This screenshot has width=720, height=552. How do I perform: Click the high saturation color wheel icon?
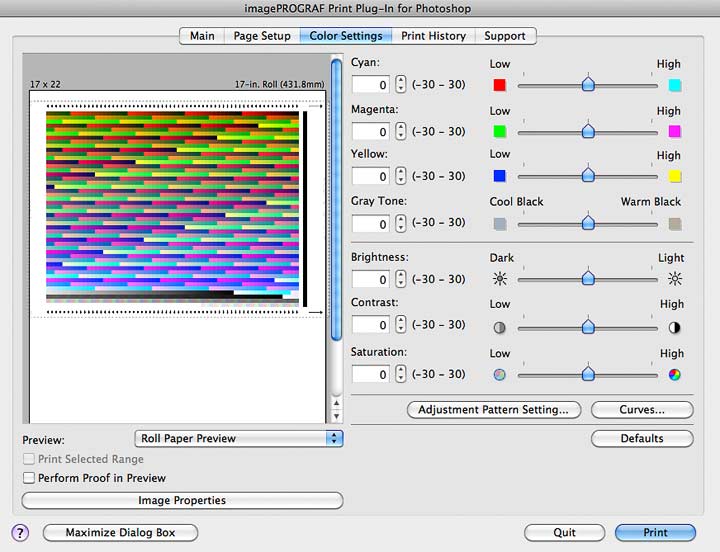pyautogui.click(x=675, y=375)
